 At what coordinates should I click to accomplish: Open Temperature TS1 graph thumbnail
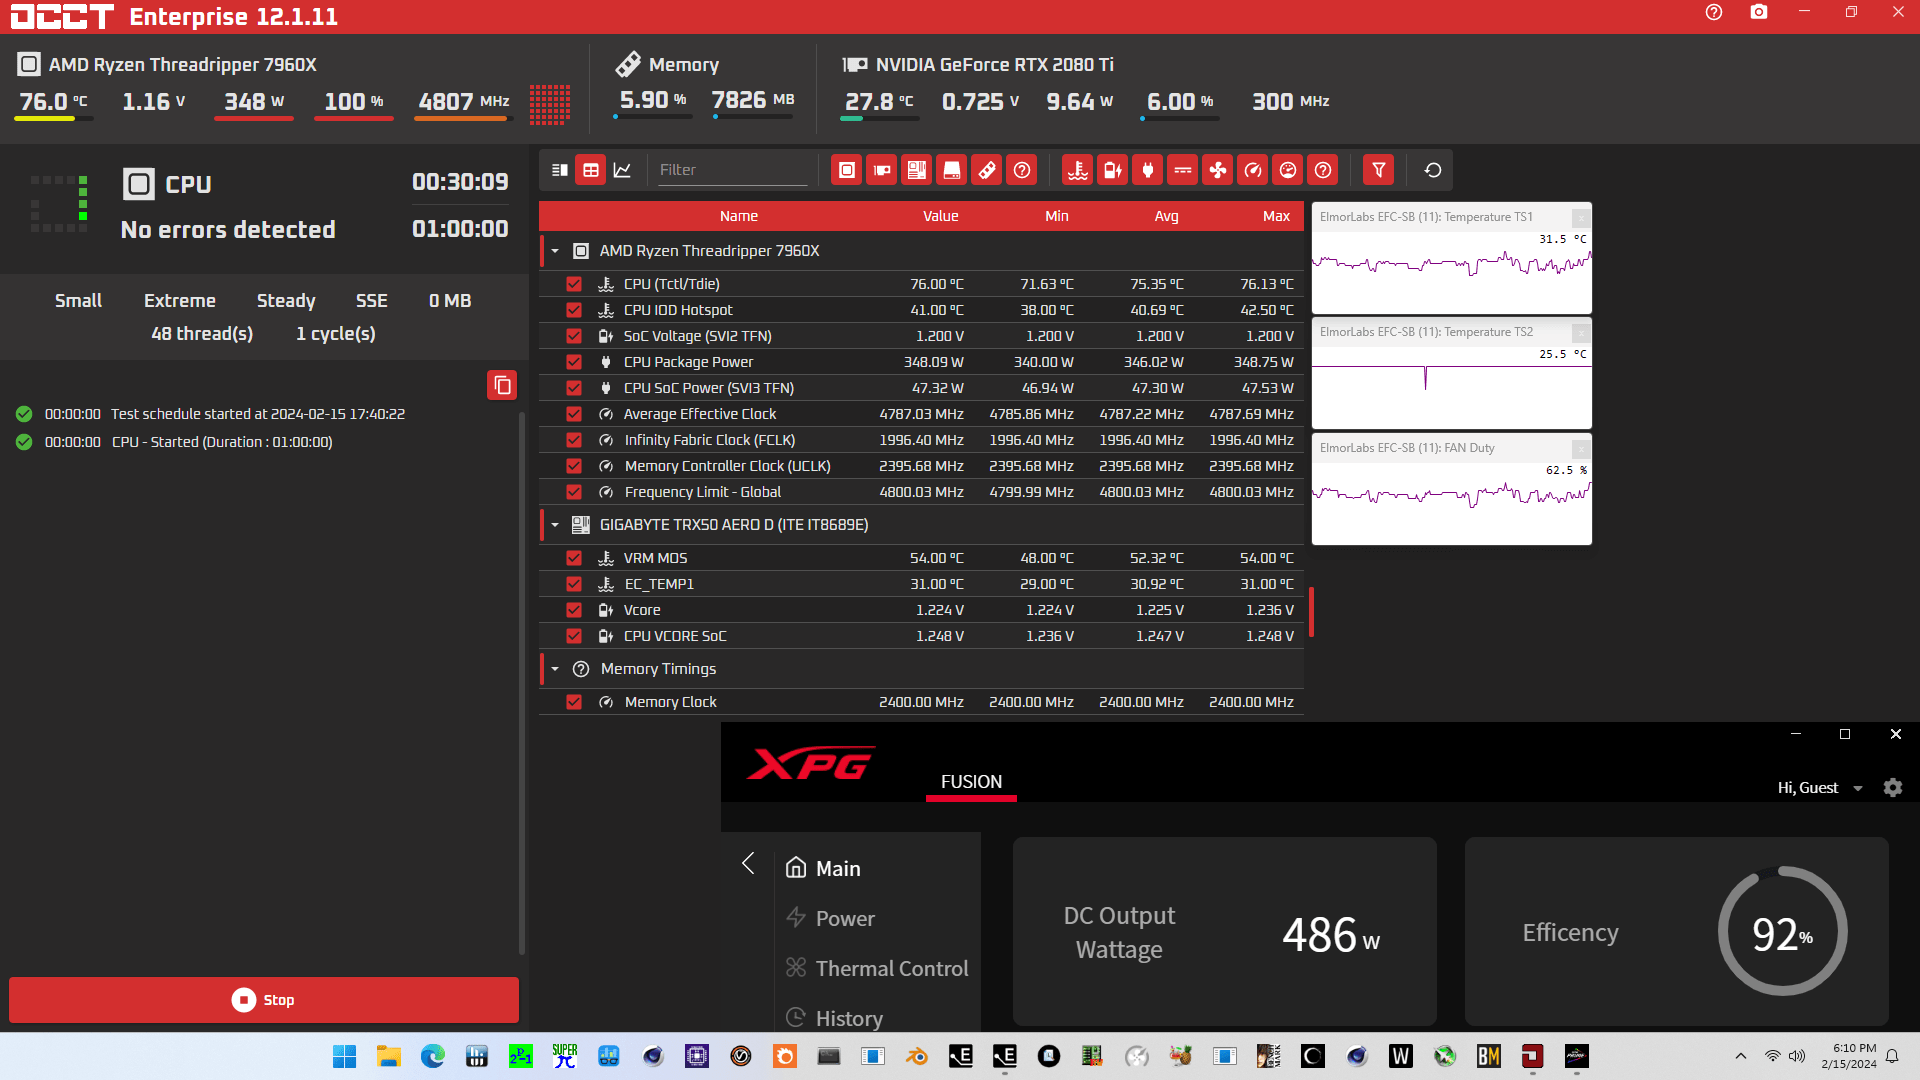(1451, 259)
